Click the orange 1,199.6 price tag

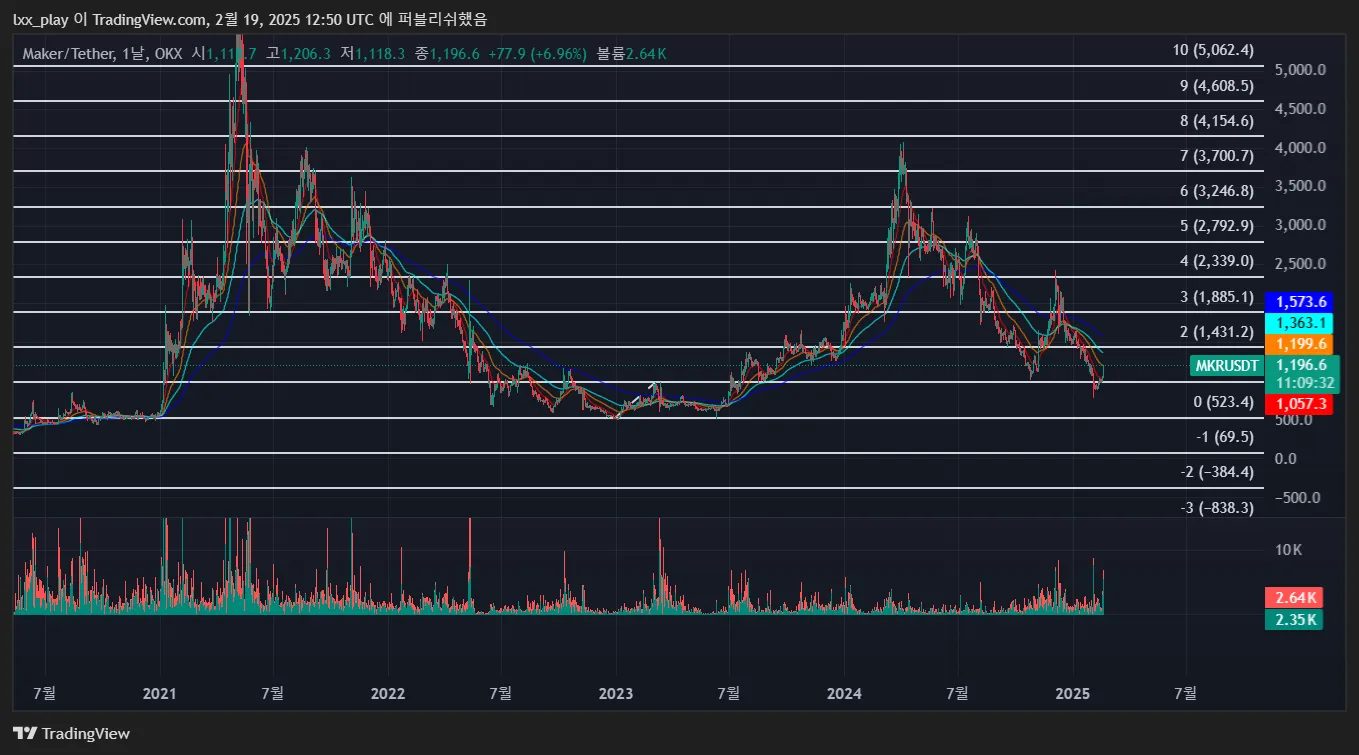(x=1301, y=343)
